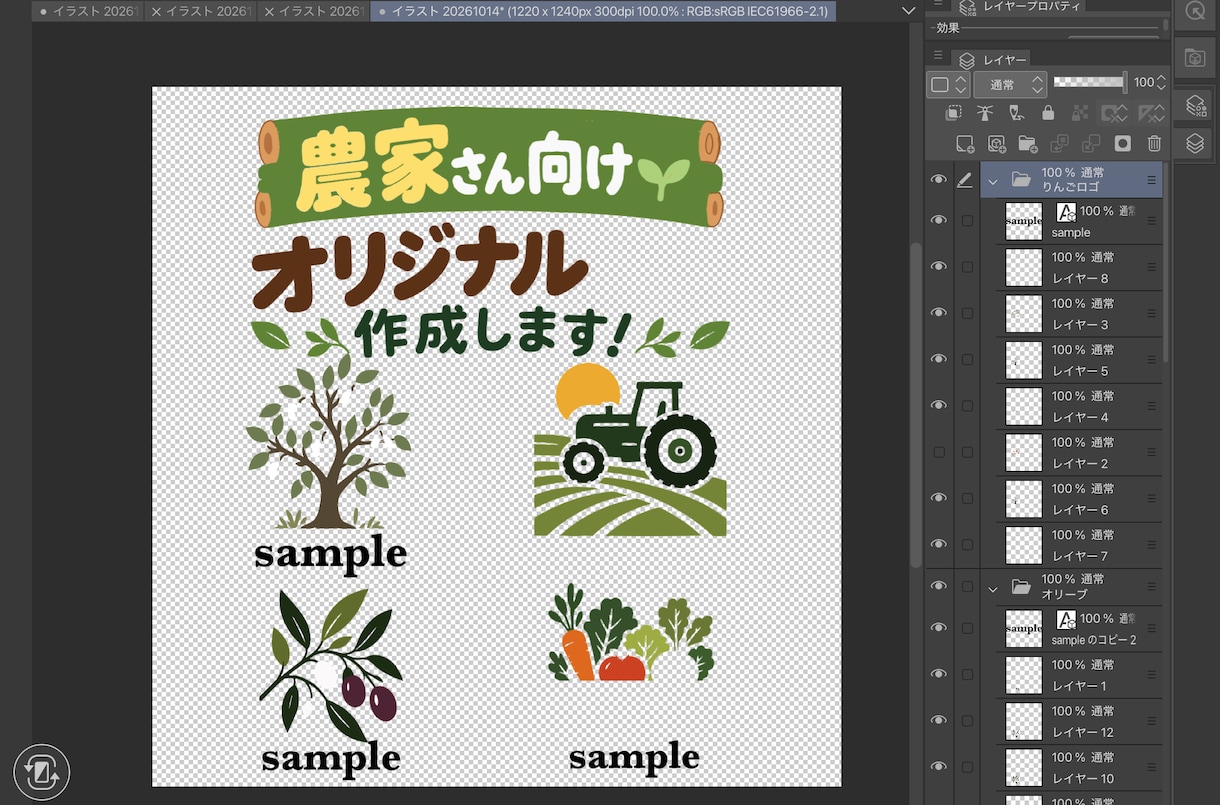
Task: Hide the レイヤー 8 layer
Action: [x=938, y=266]
